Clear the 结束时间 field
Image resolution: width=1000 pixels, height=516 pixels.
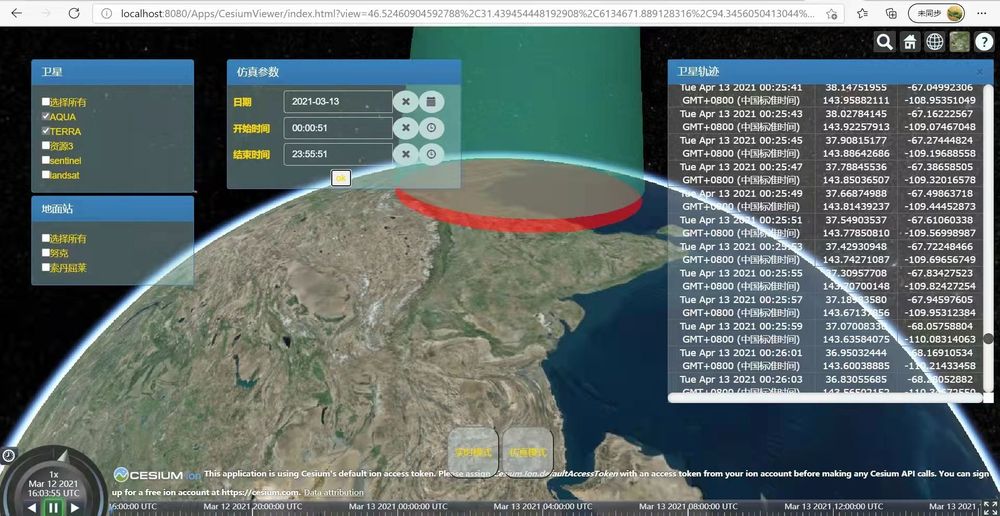click(x=406, y=154)
